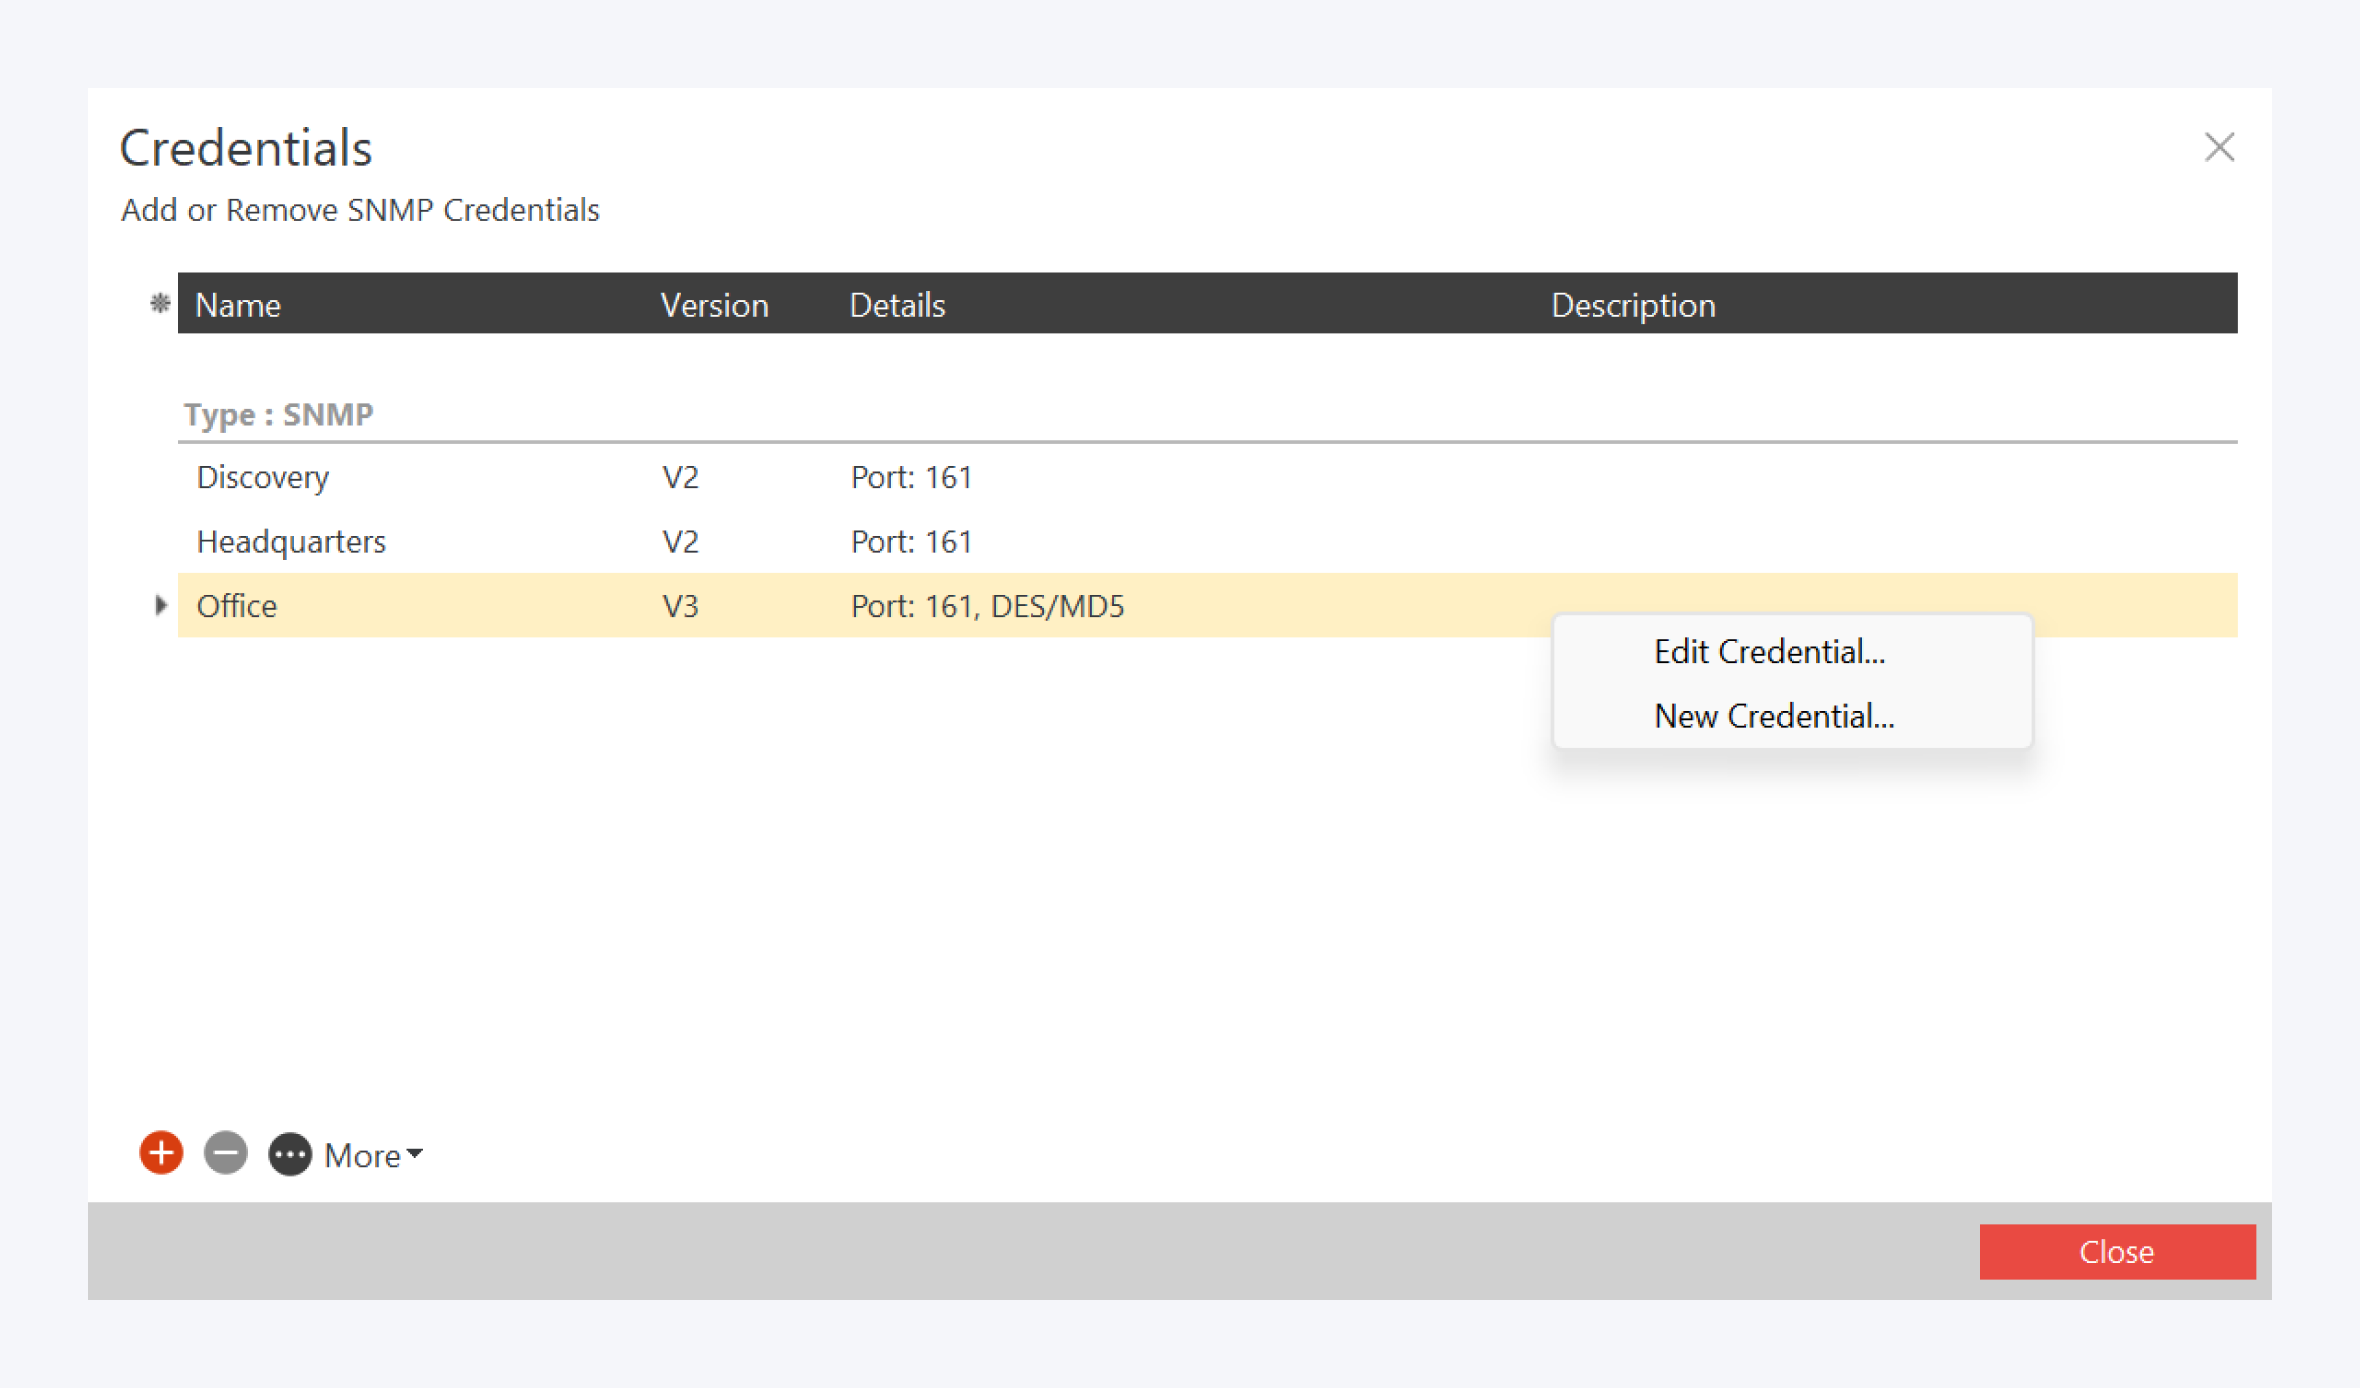Sort credentials by the Name column
Viewport: 2360px width, 1388px height.
point(238,303)
